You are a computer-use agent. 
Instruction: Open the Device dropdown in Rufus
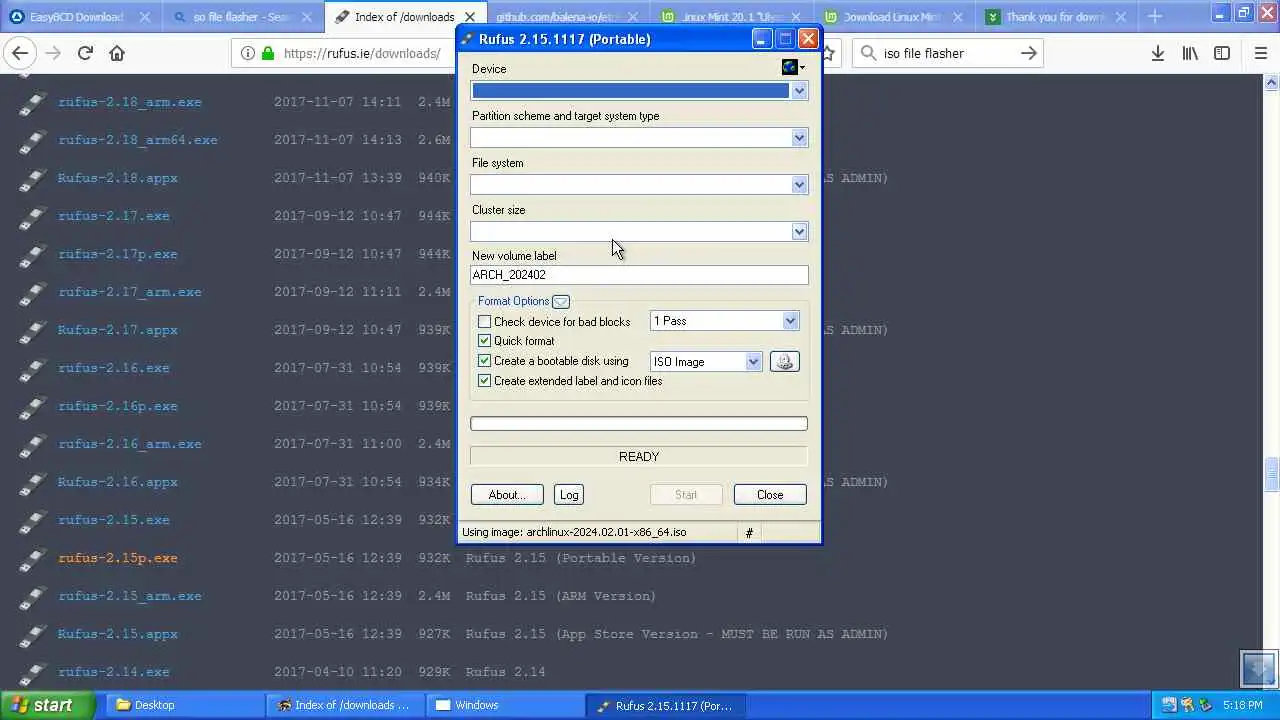point(799,91)
